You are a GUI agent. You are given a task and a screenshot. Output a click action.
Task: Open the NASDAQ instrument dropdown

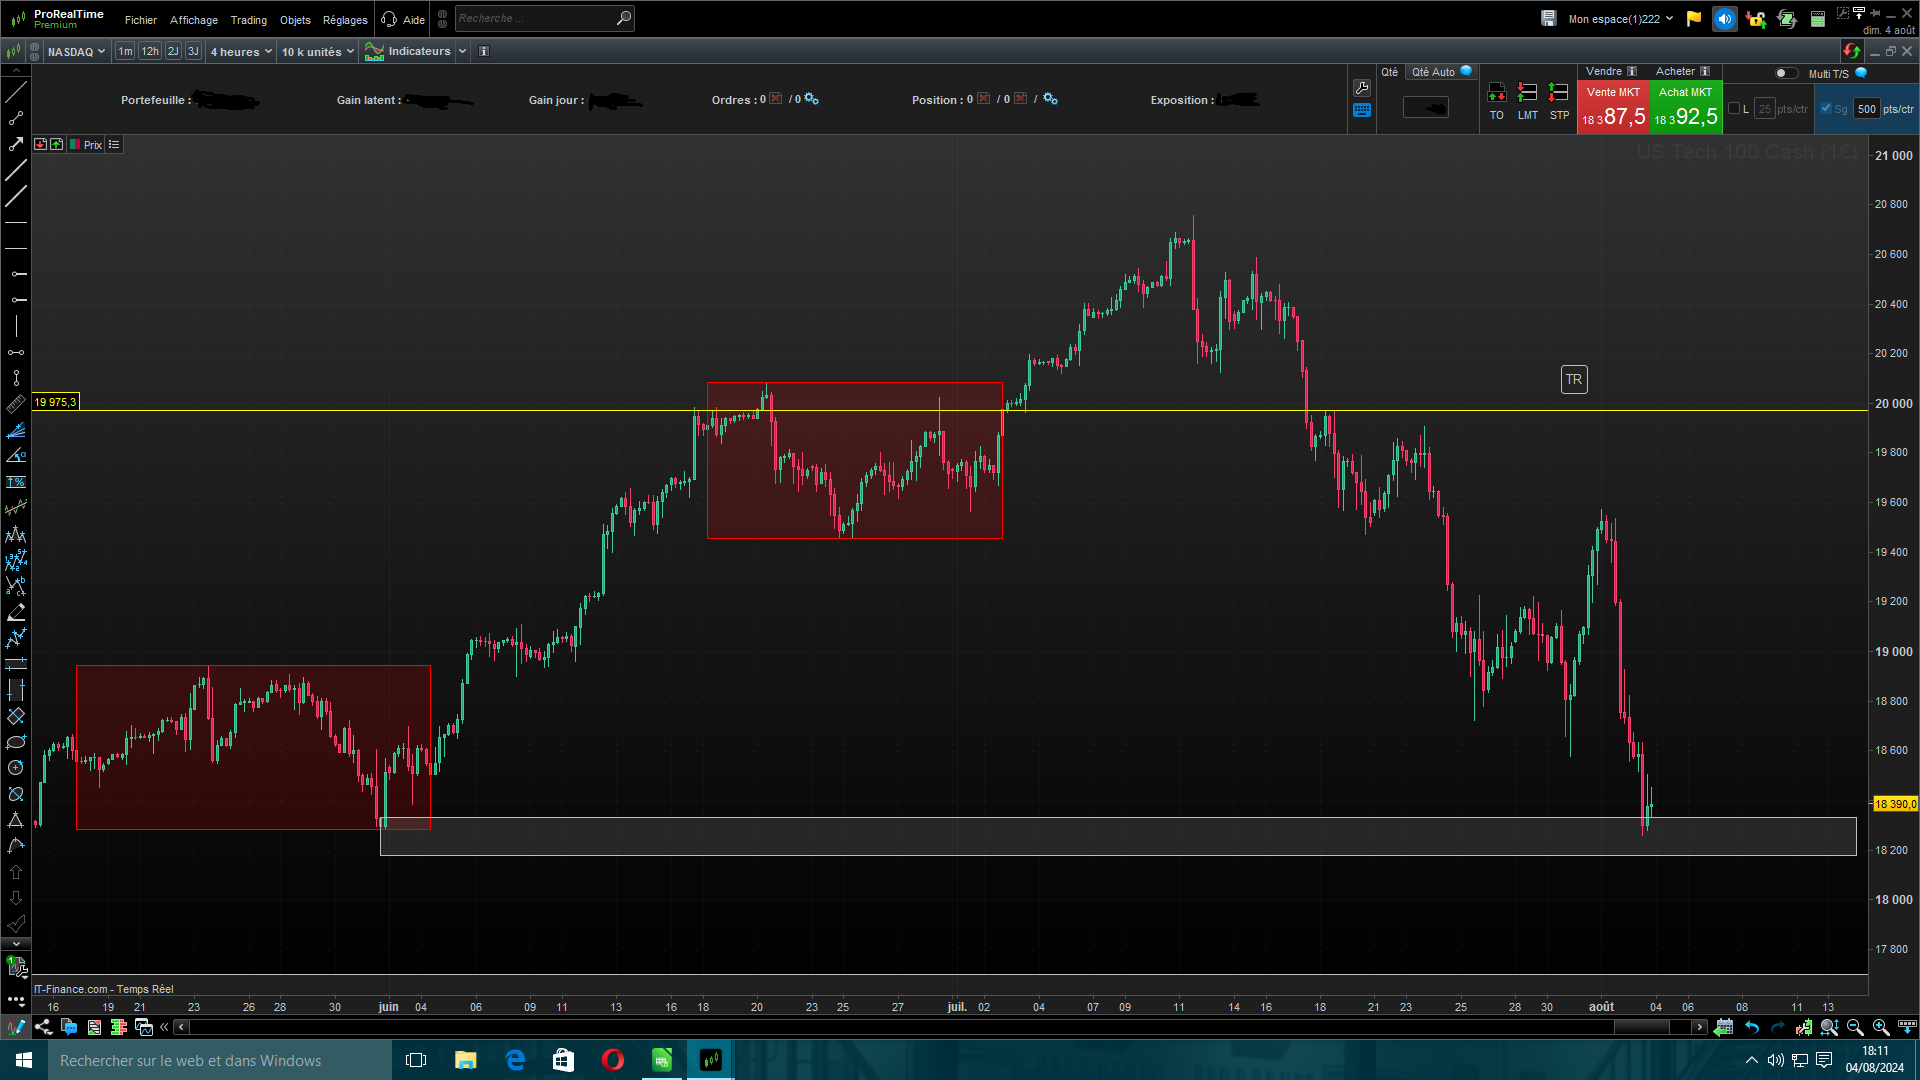tap(76, 52)
